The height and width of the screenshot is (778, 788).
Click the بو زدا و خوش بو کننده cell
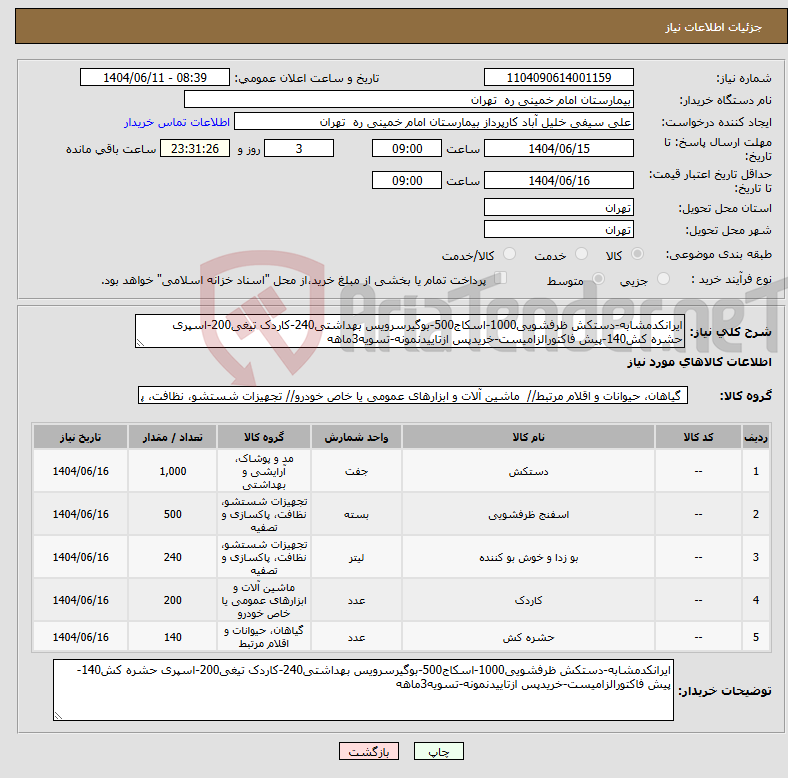click(x=528, y=557)
